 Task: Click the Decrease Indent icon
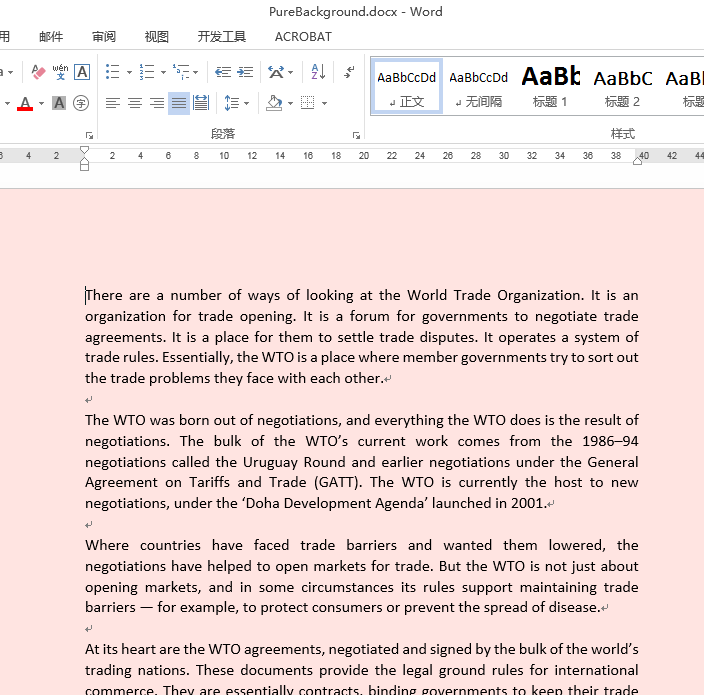click(x=223, y=72)
